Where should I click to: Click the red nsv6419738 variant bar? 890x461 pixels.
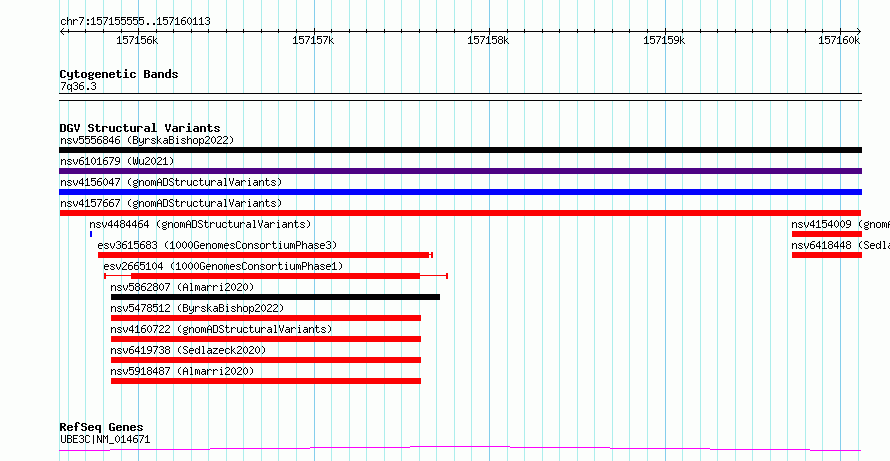tap(266, 360)
